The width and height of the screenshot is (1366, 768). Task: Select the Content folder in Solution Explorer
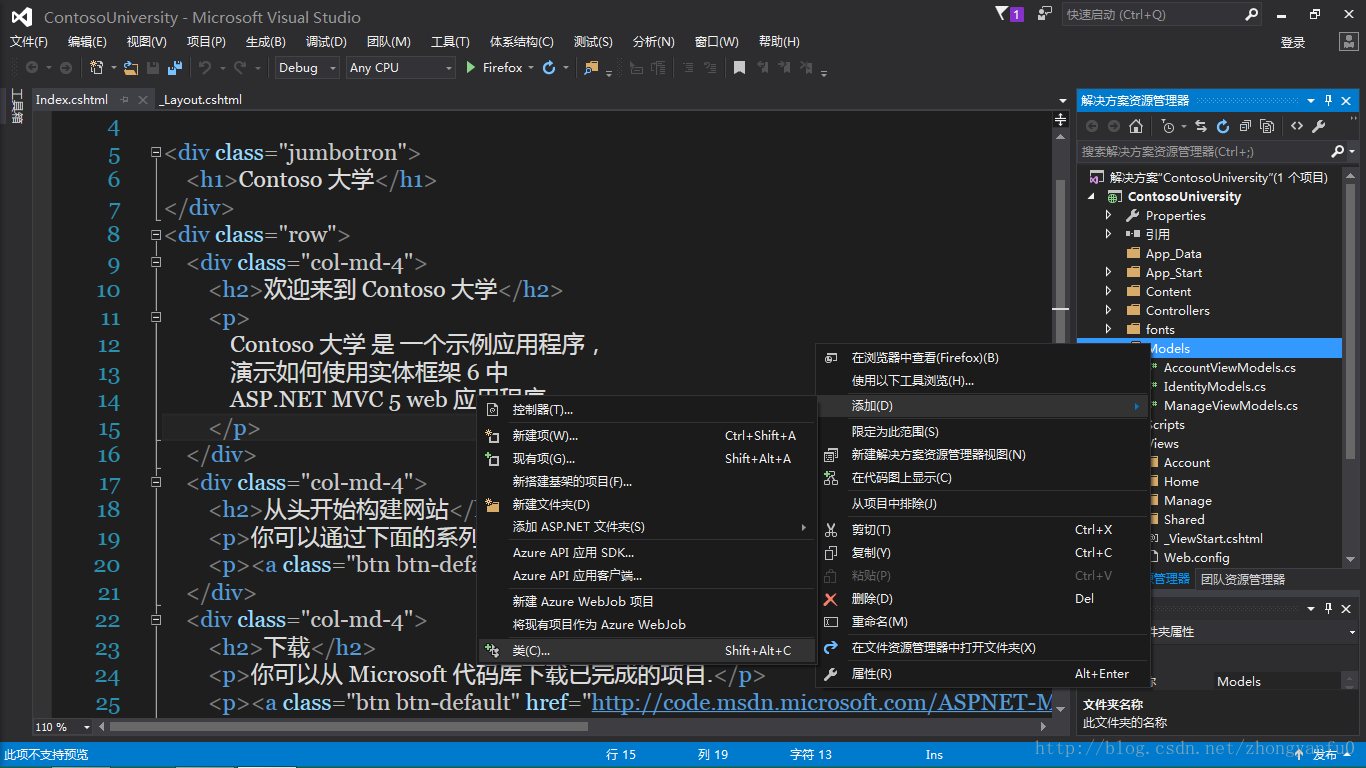(1168, 291)
